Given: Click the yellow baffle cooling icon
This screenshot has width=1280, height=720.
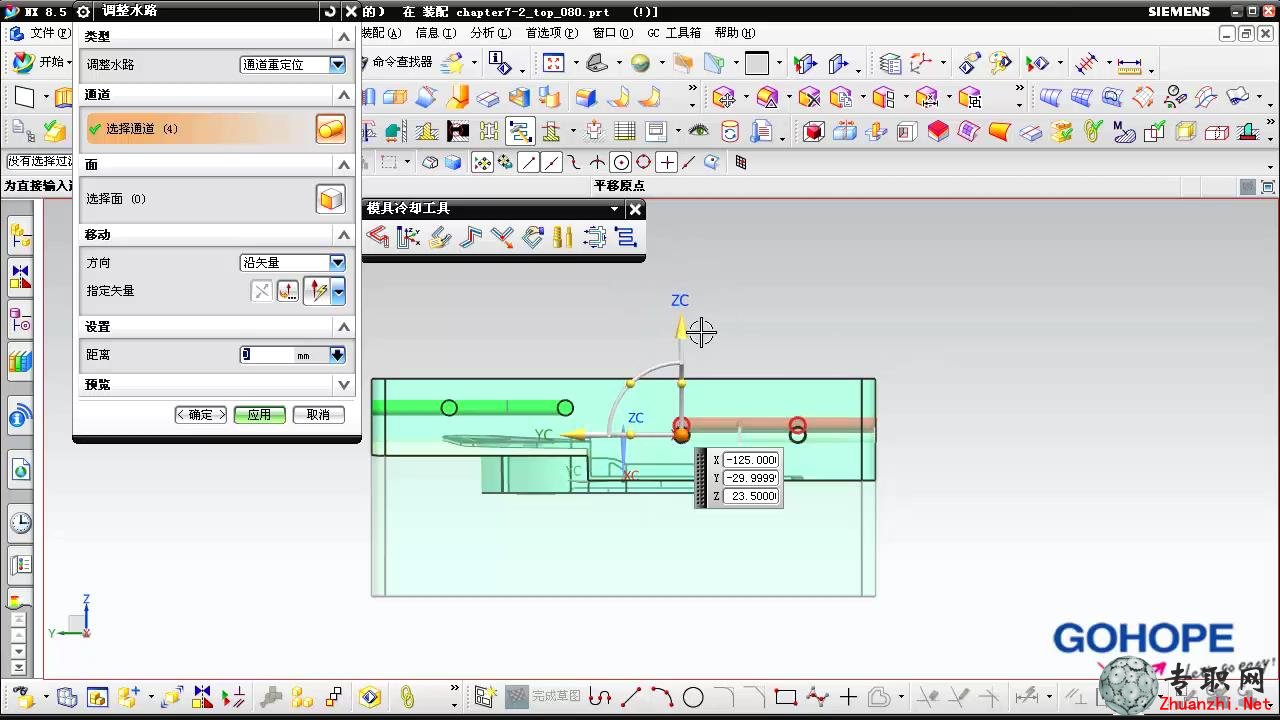Looking at the screenshot, I should click(x=563, y=237).
